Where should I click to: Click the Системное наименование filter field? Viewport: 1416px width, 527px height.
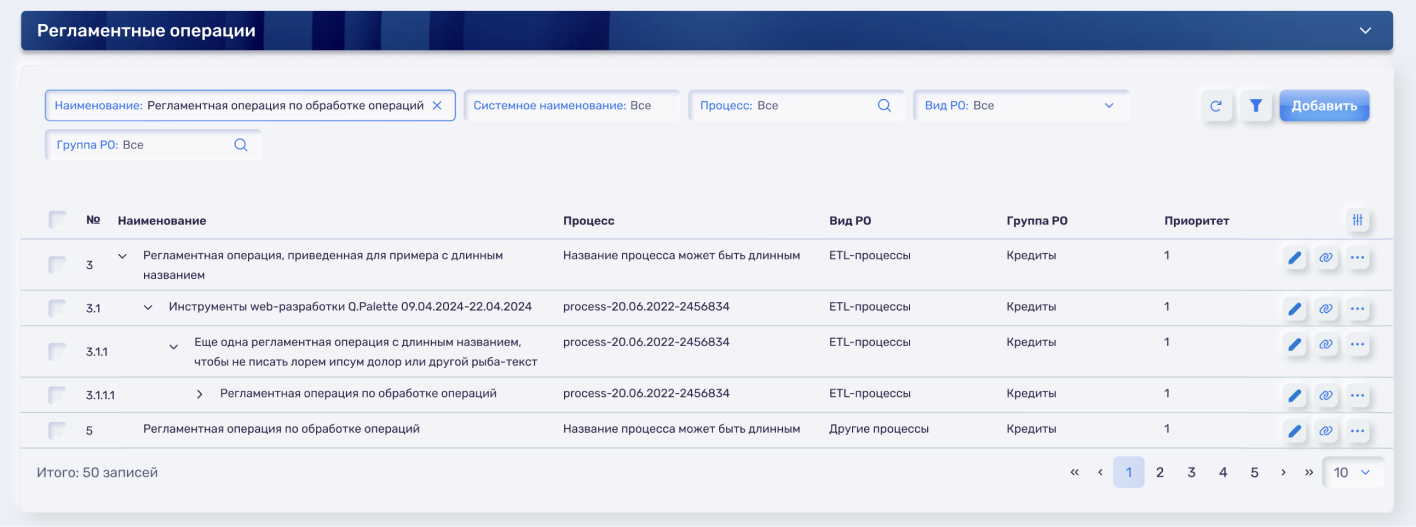[572, 106]
